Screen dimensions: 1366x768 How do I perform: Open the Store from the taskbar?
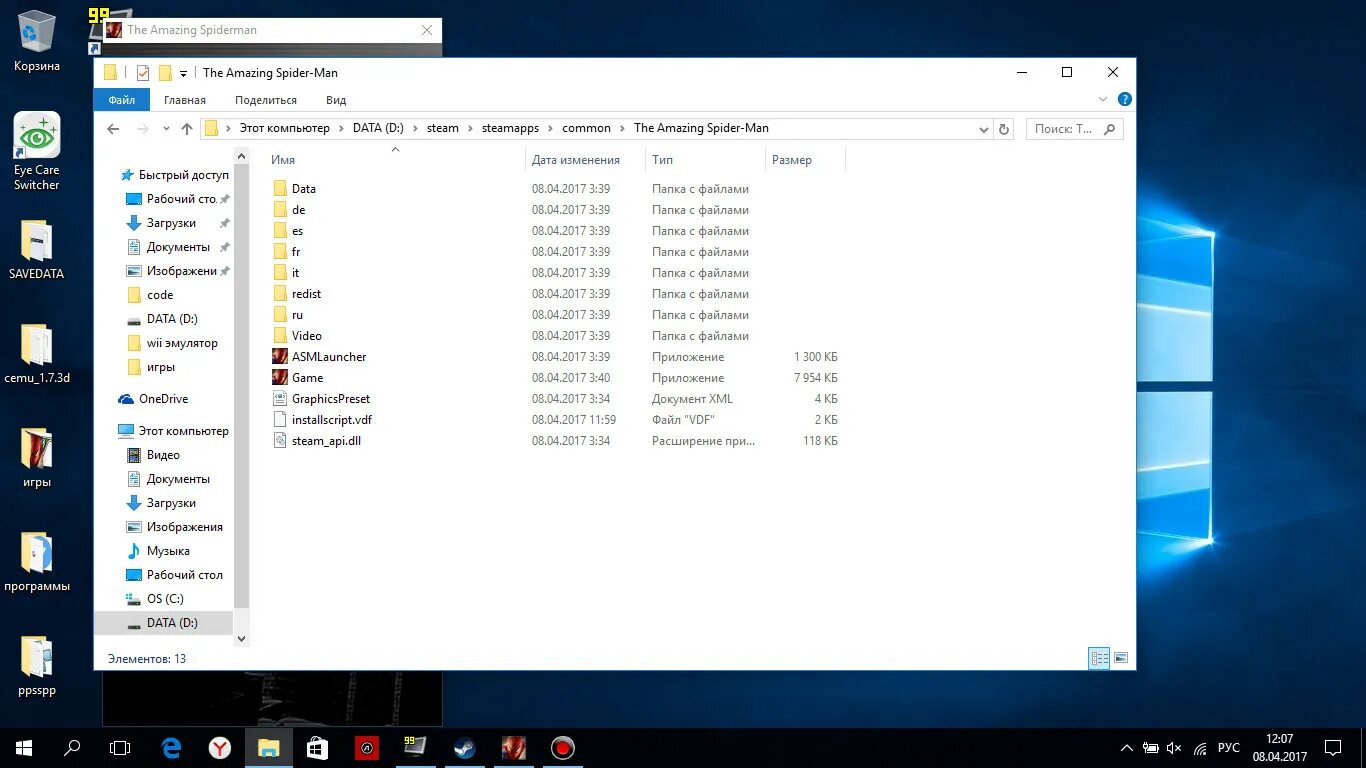click(318, 748)
